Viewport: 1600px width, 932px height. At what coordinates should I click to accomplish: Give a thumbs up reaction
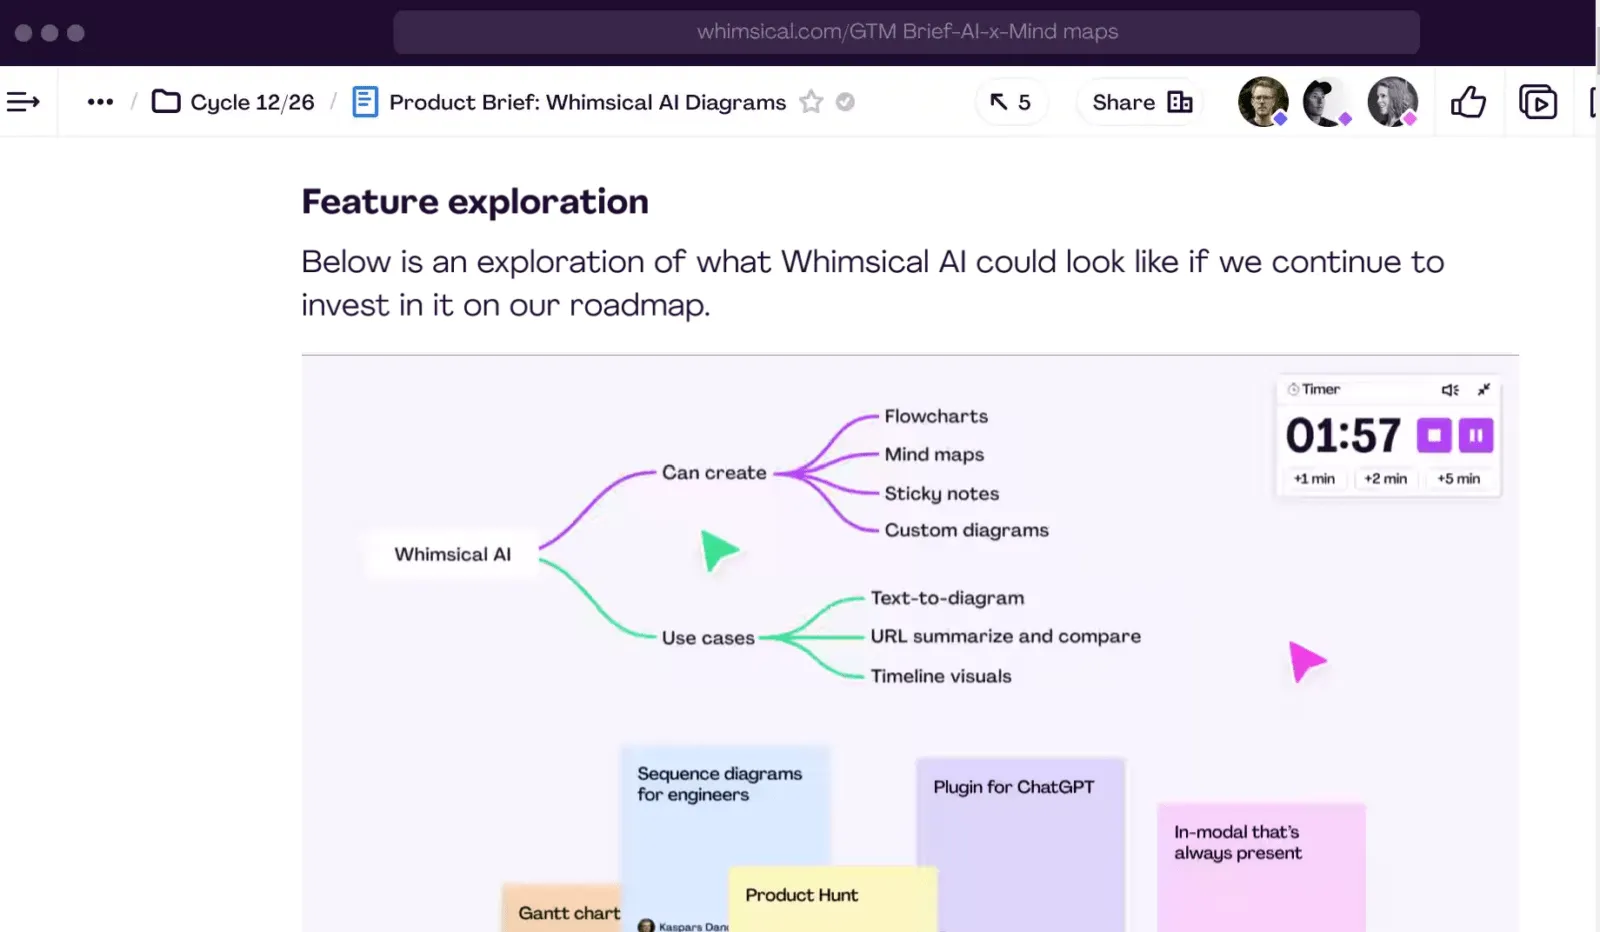(x=1468, y=102)
